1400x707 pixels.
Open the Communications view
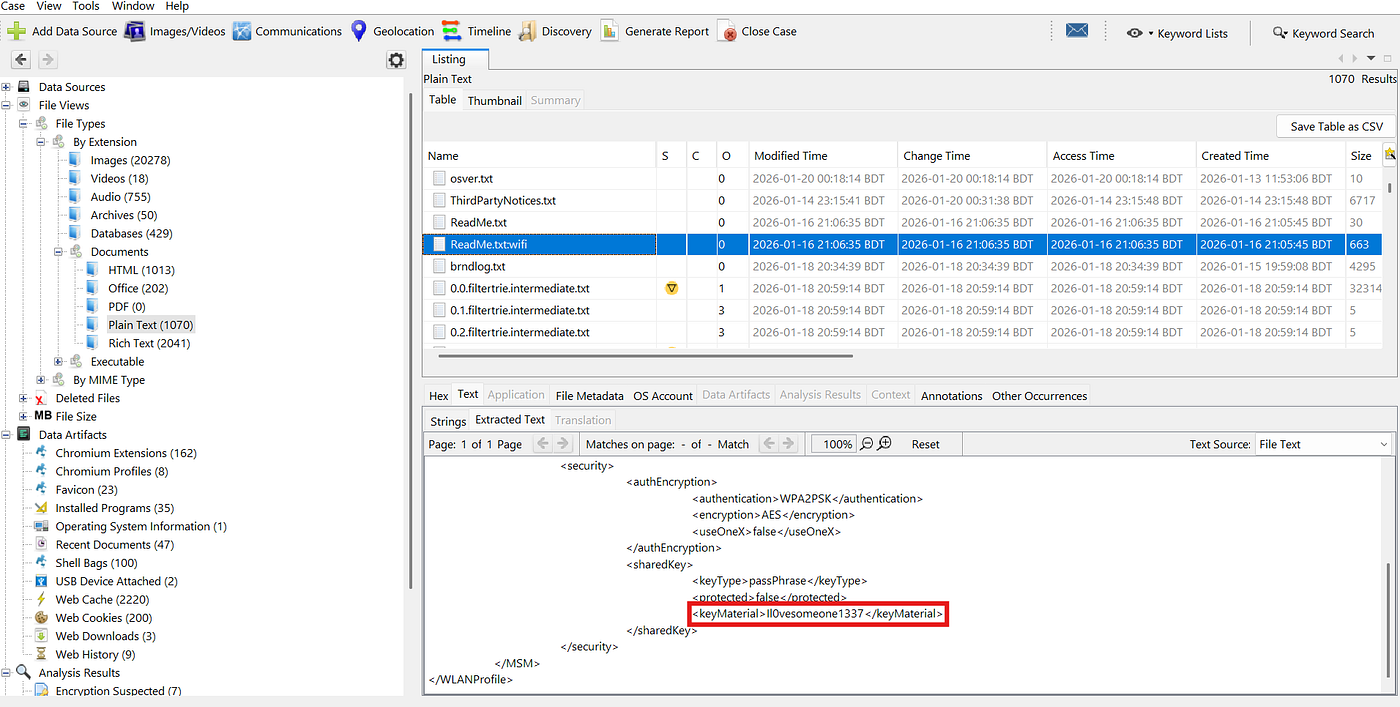242,31
